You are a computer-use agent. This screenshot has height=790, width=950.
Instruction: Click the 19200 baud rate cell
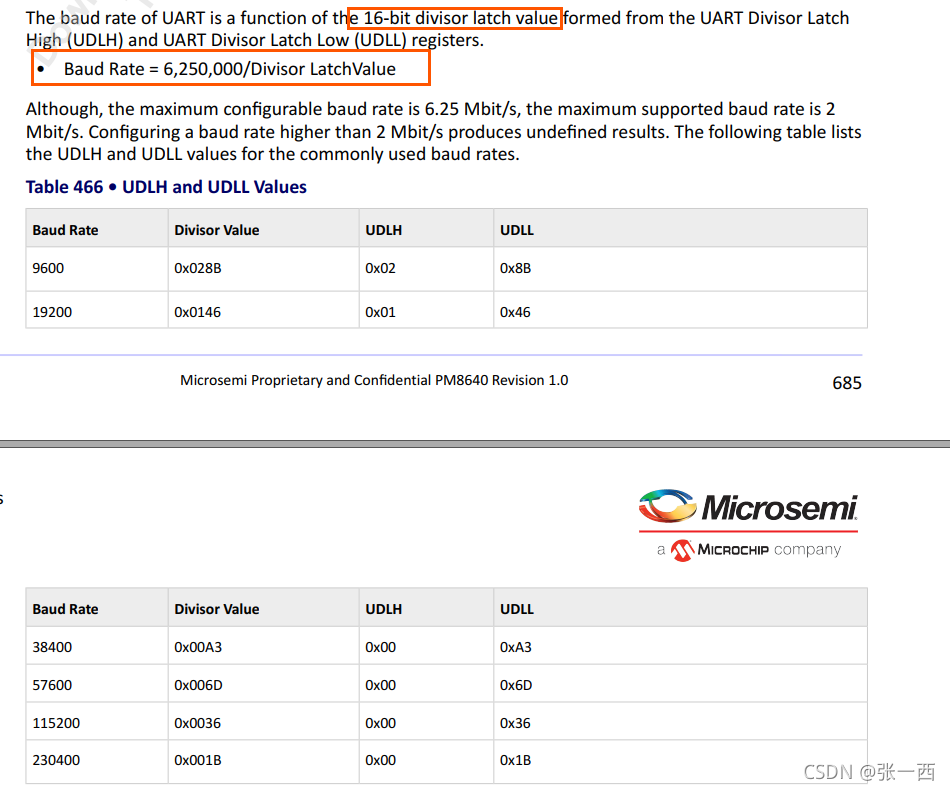click(x=96, y=312)
